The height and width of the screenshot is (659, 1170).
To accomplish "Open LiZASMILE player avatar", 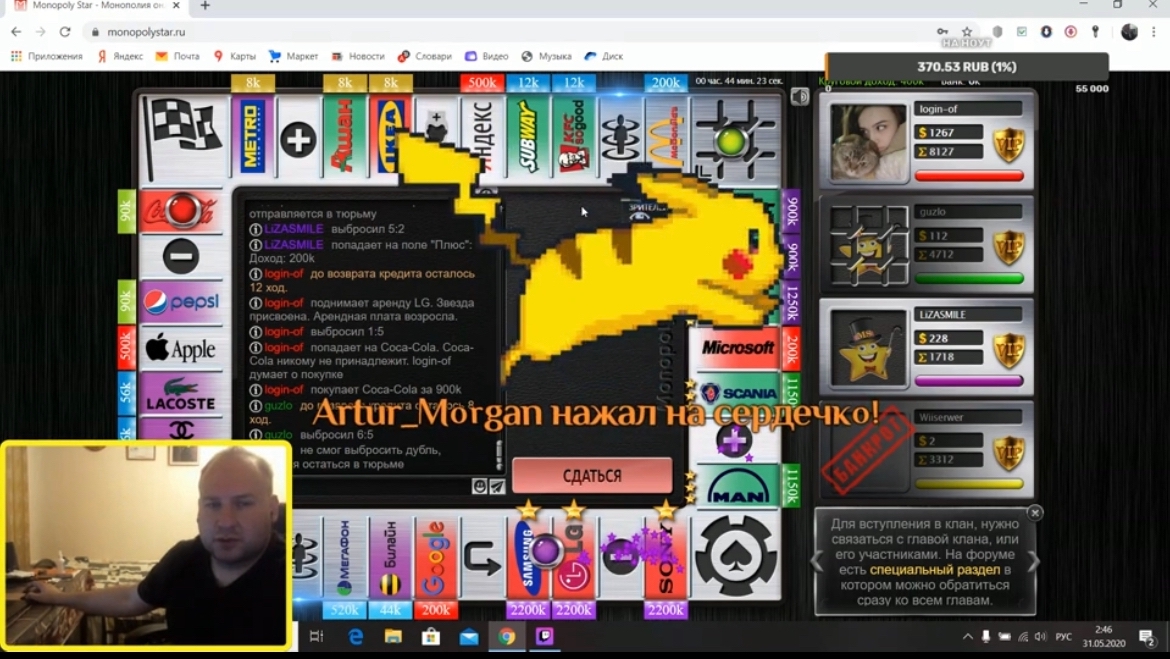I will (x=869, y=348).
